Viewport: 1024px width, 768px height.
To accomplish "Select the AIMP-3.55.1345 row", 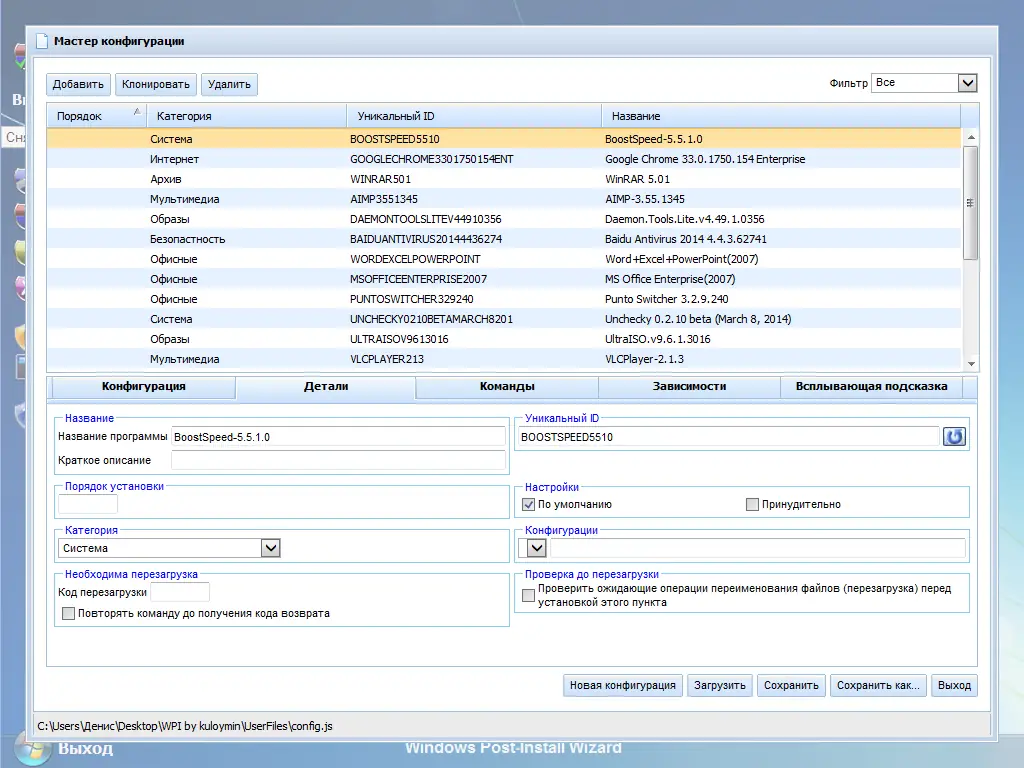I will pos(504,199).
